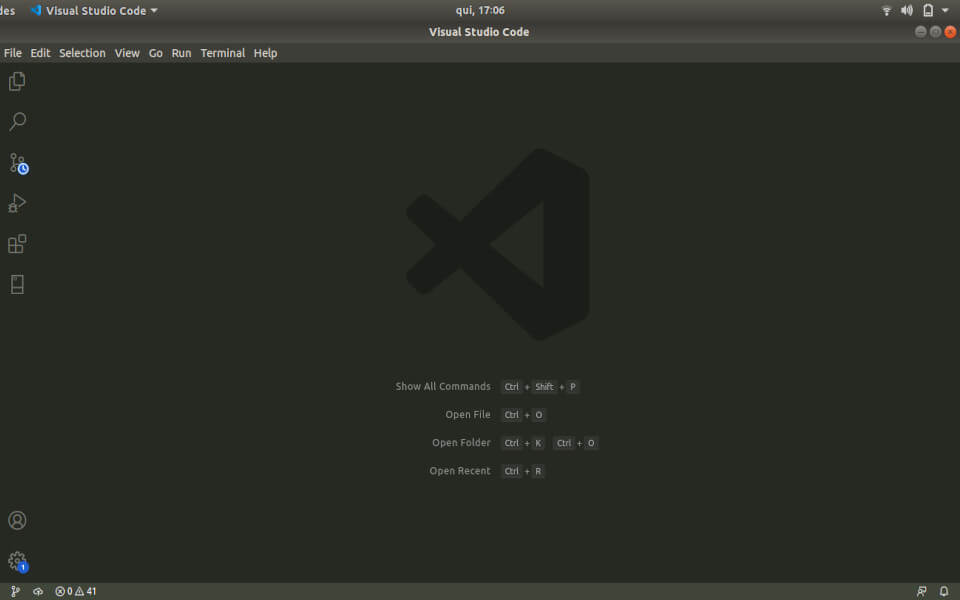This screenshot has width=960, height=600.
Task: Click the K key hint for Open Folder
Action: 538,443
